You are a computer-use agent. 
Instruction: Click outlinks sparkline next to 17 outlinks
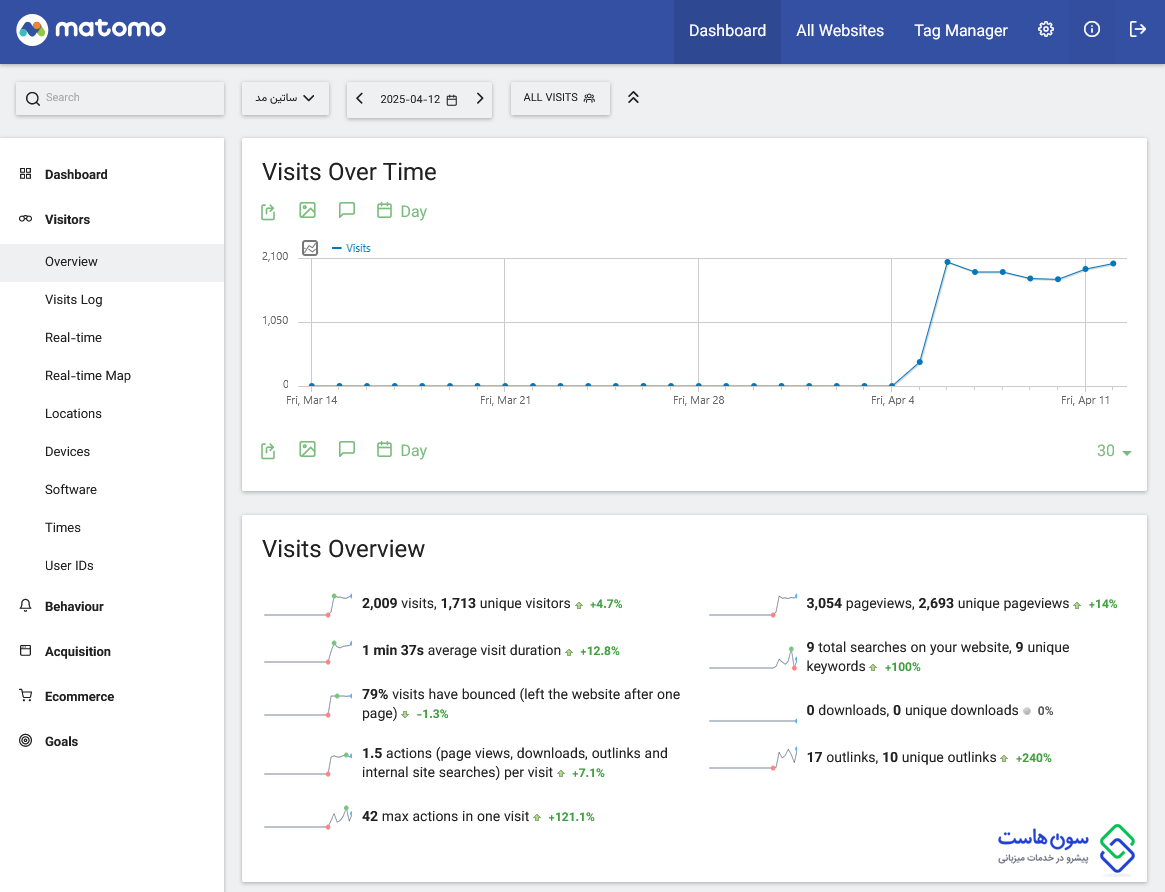click(x=753, y=758)
